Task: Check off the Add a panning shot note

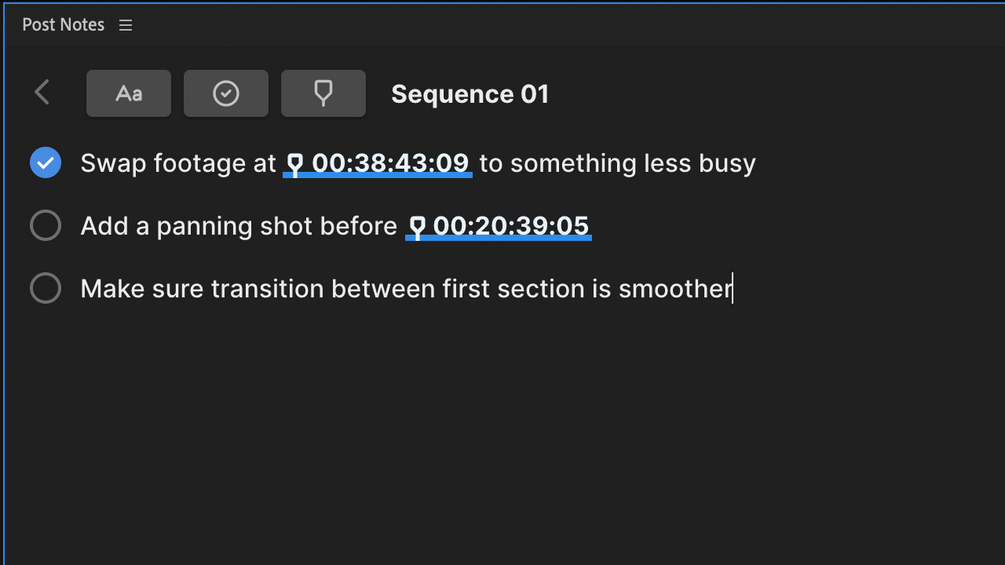Action: click(46, 226)
